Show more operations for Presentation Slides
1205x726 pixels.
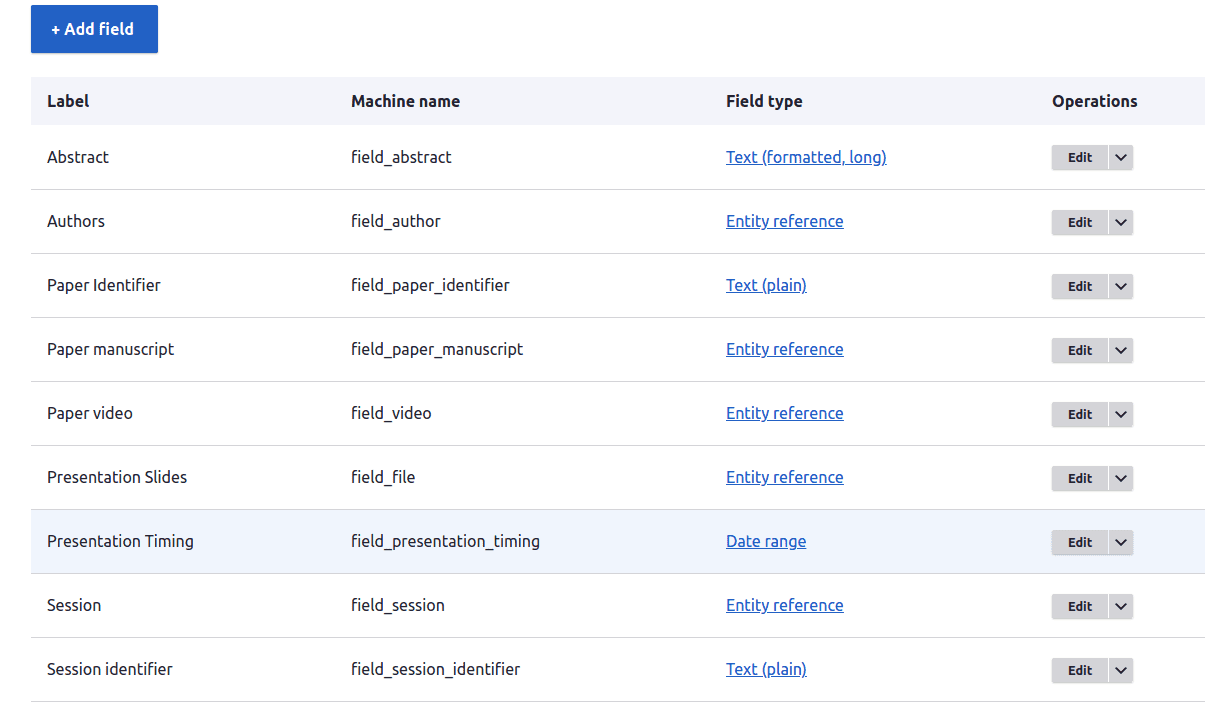[1121, 478]
